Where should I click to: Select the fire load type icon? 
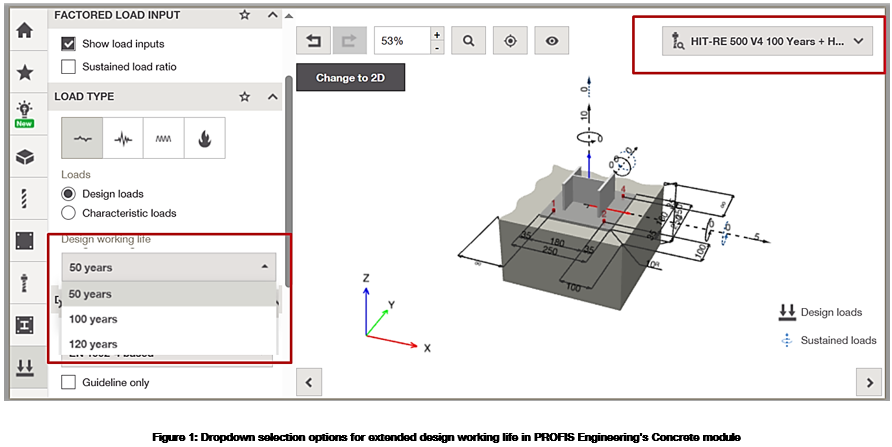coord(205,138)
